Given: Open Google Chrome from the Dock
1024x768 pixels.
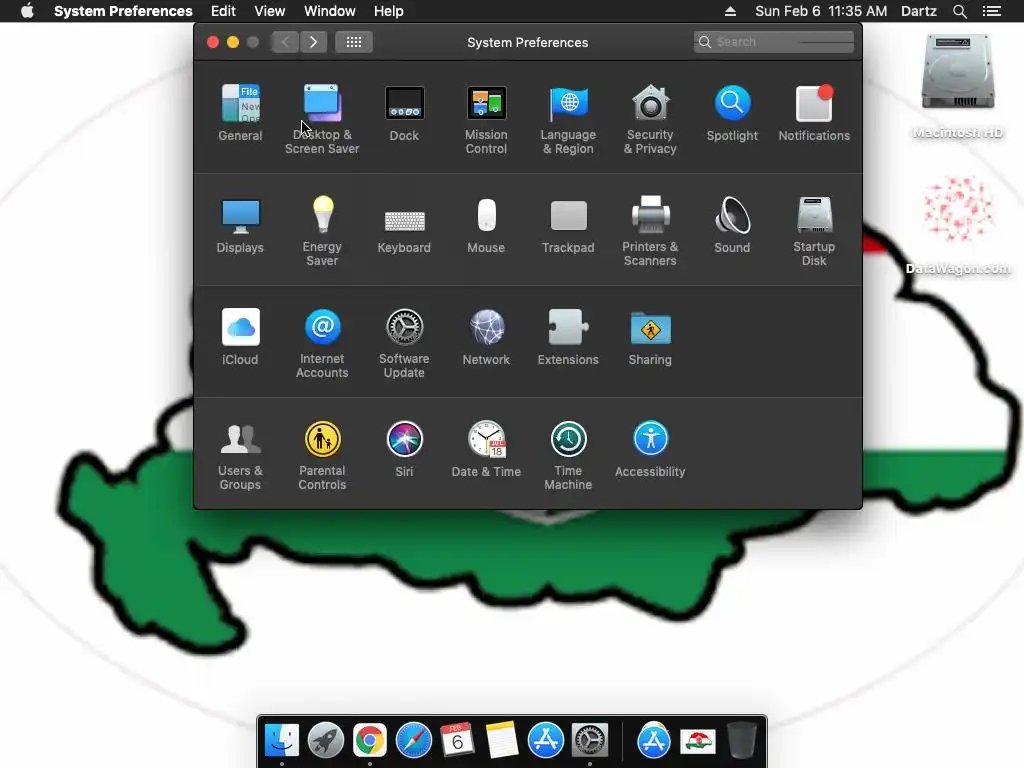Looking at the screenshot, I should 370,741.
